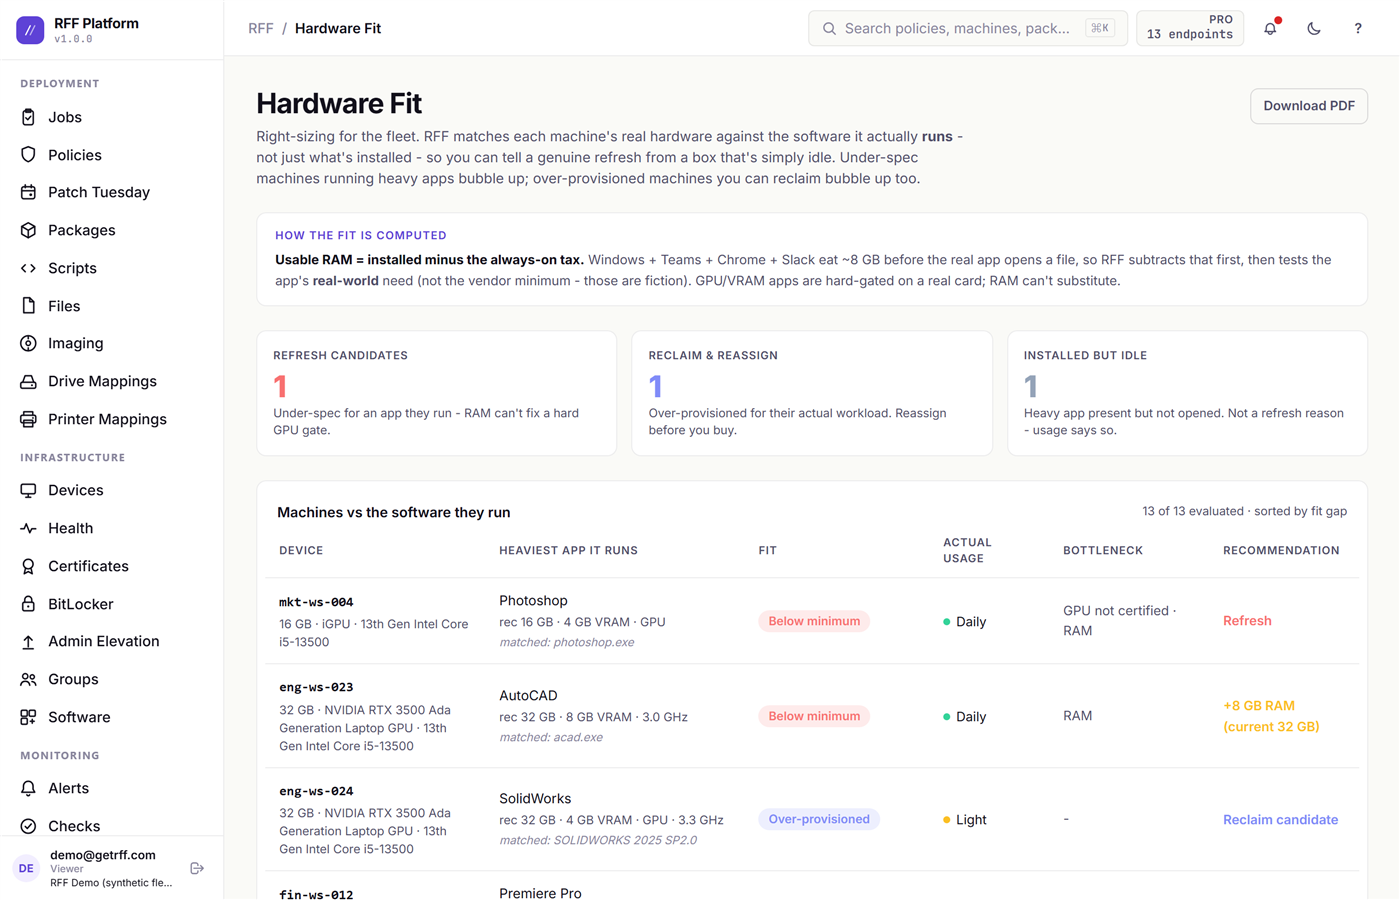
Task: Click the Printer Mappings printer icon
Action: click(28, 419)
